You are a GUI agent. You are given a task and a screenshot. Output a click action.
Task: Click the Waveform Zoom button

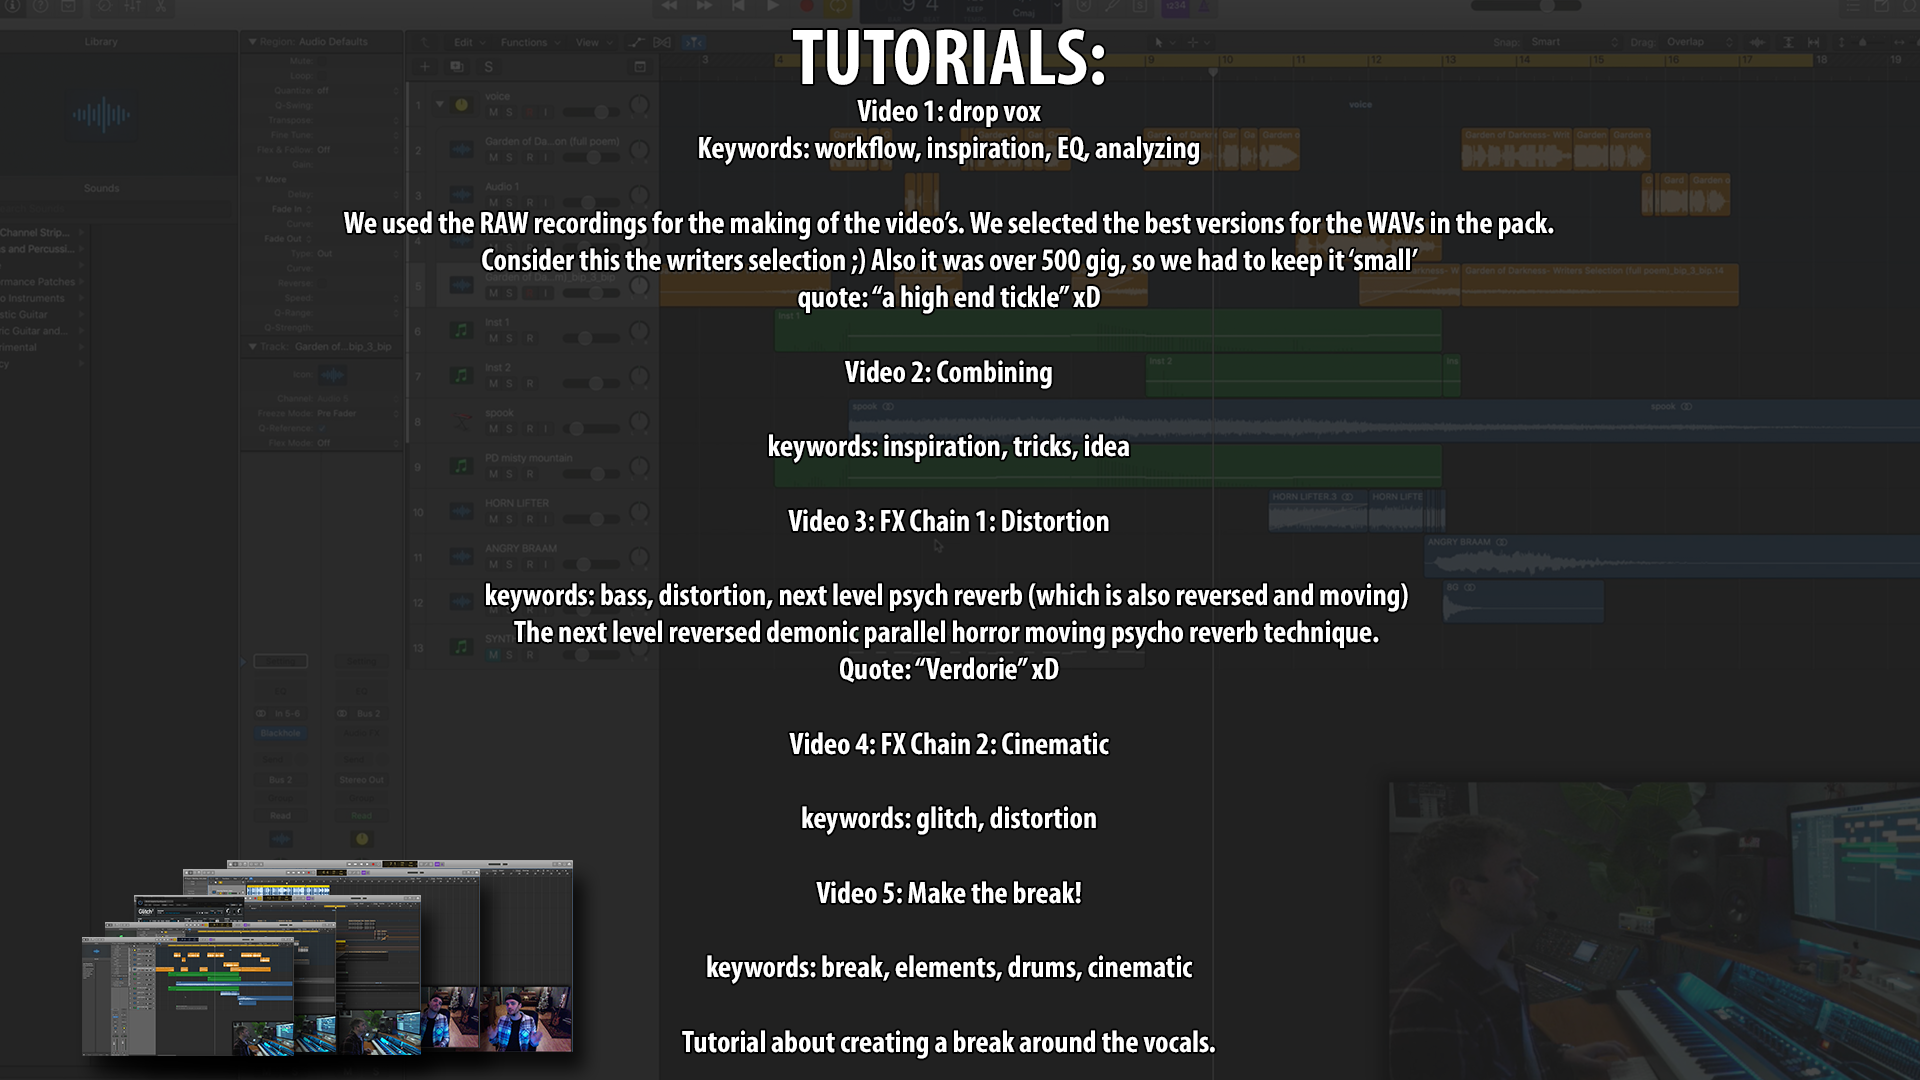click(x=1757, y=42)
